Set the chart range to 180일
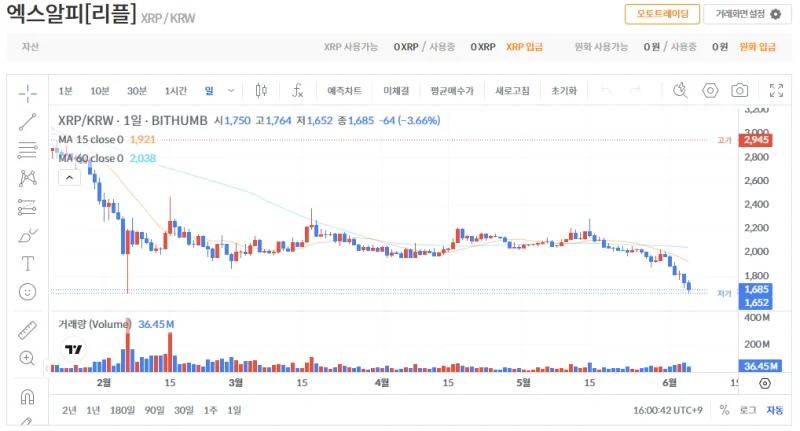 (122, 410)
